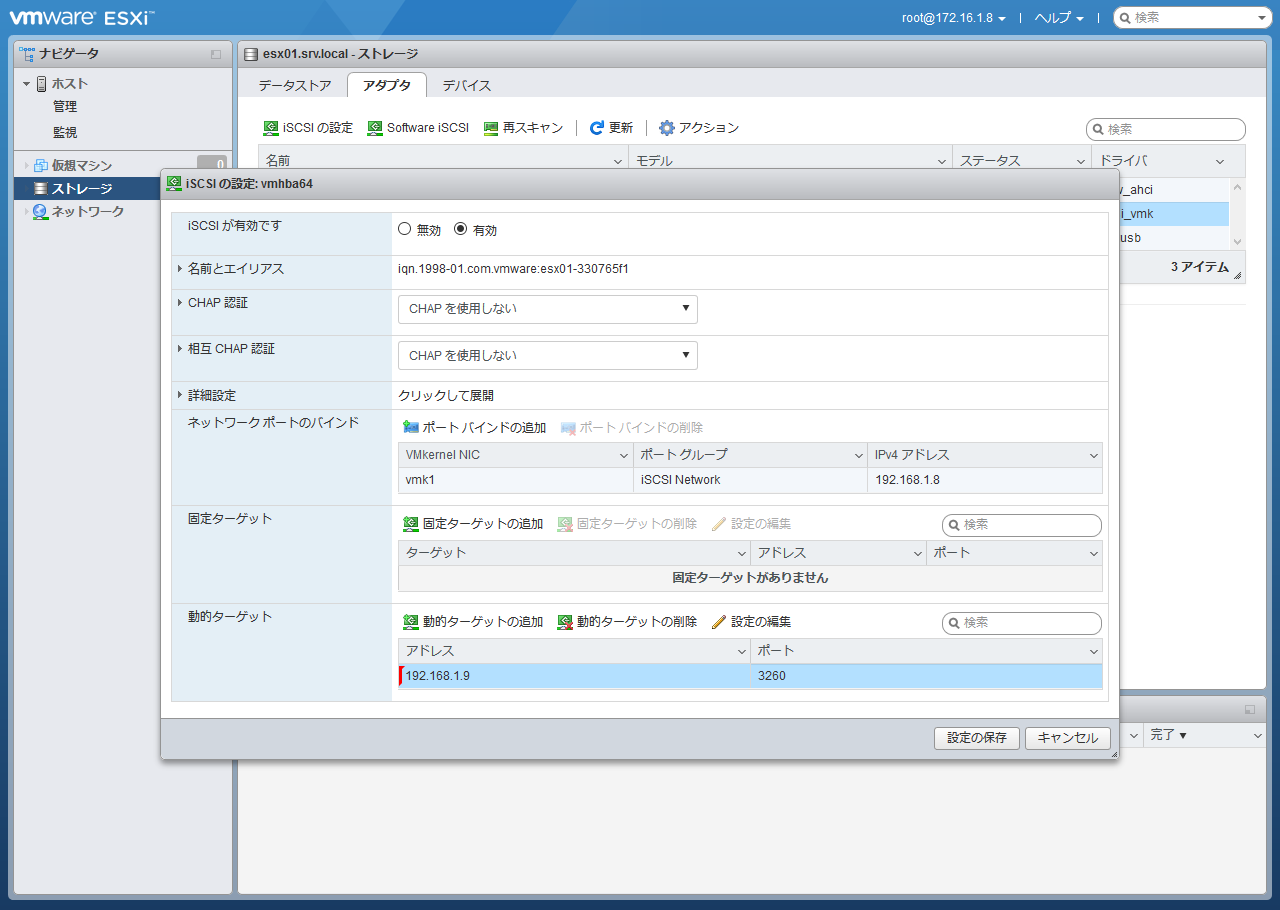1280x910 pixels.
Task: Open the port group column dropdown arrow
Action: 858,456
